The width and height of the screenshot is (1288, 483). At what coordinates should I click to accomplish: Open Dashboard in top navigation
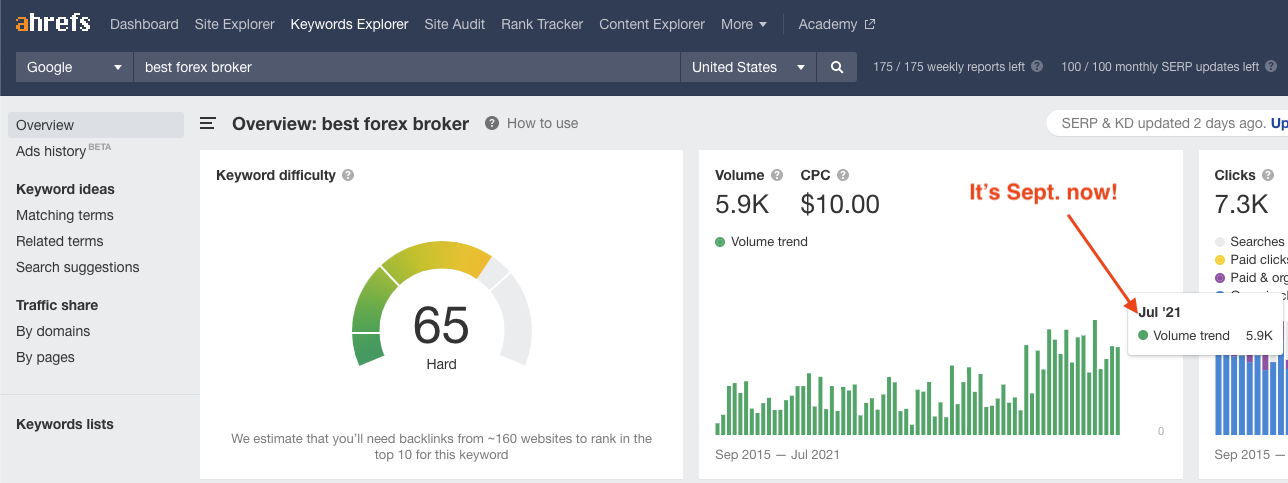pos(144,24)
